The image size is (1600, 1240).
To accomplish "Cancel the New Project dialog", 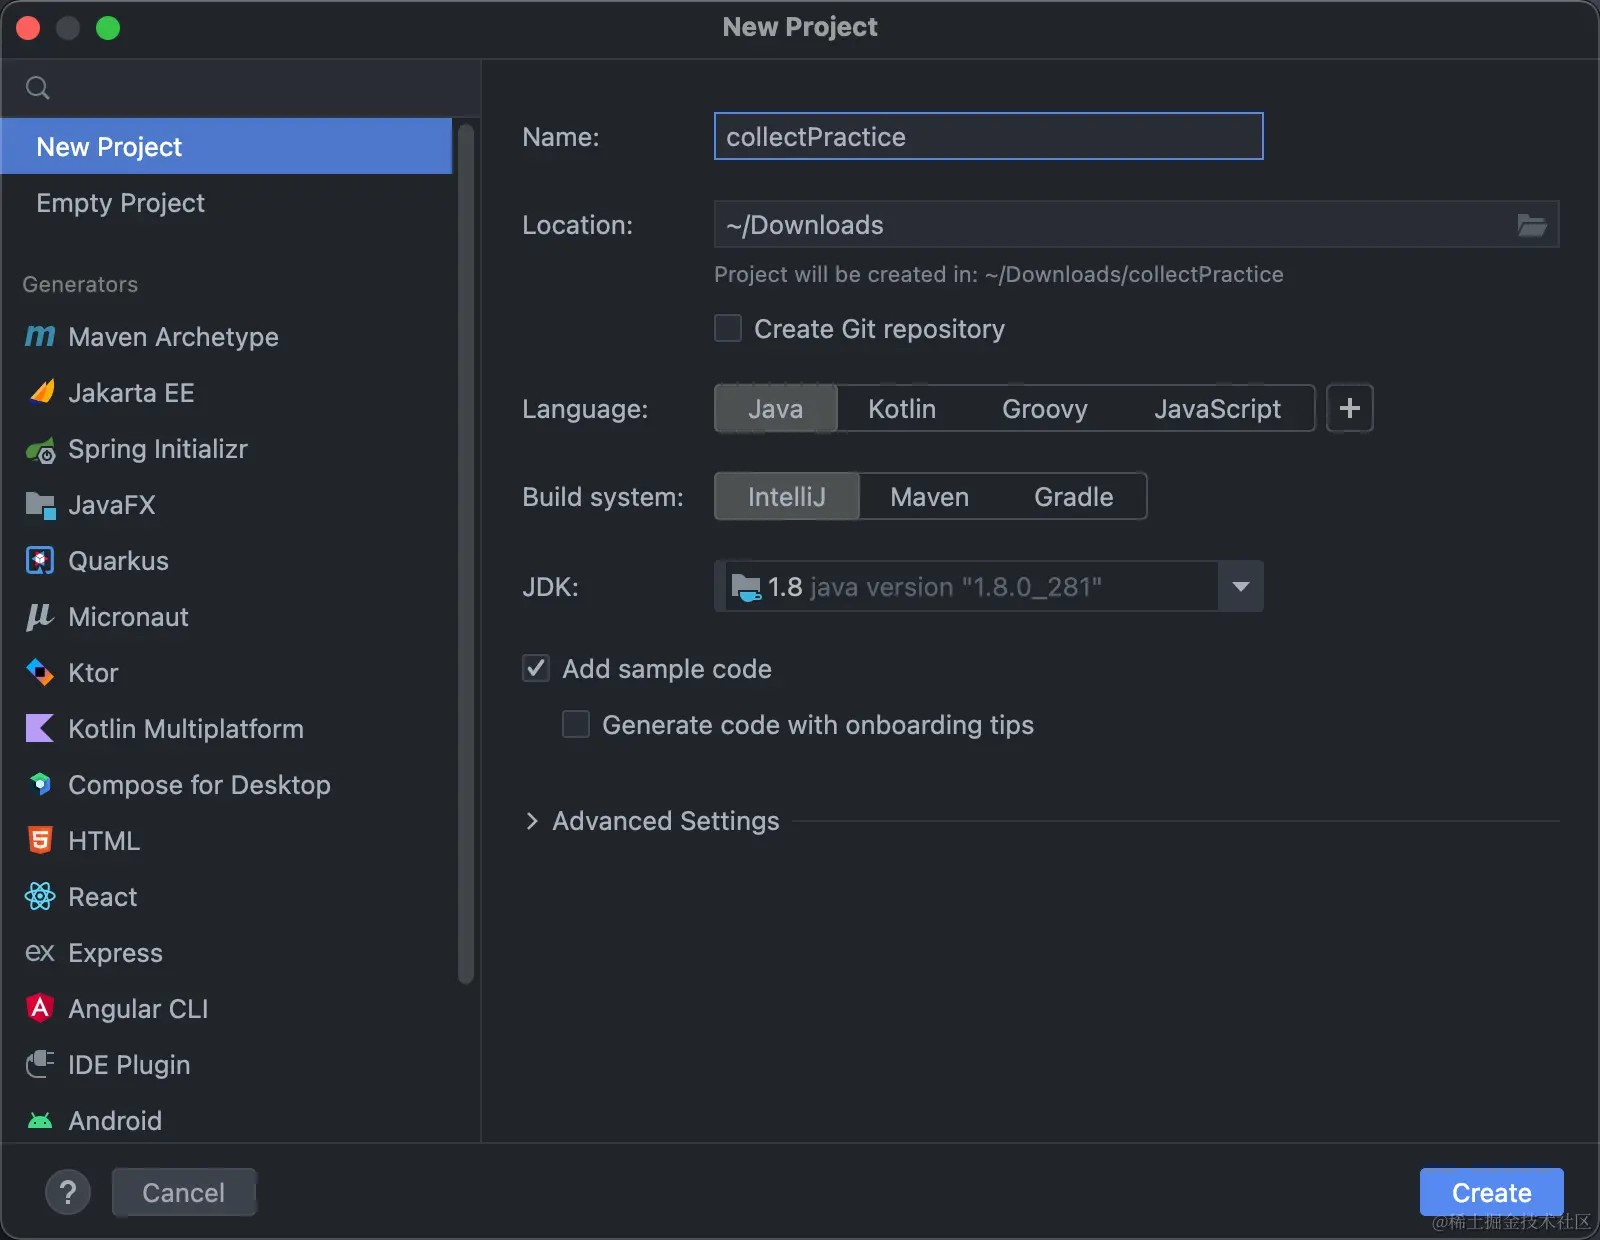I will click(x=184, y=1192).
